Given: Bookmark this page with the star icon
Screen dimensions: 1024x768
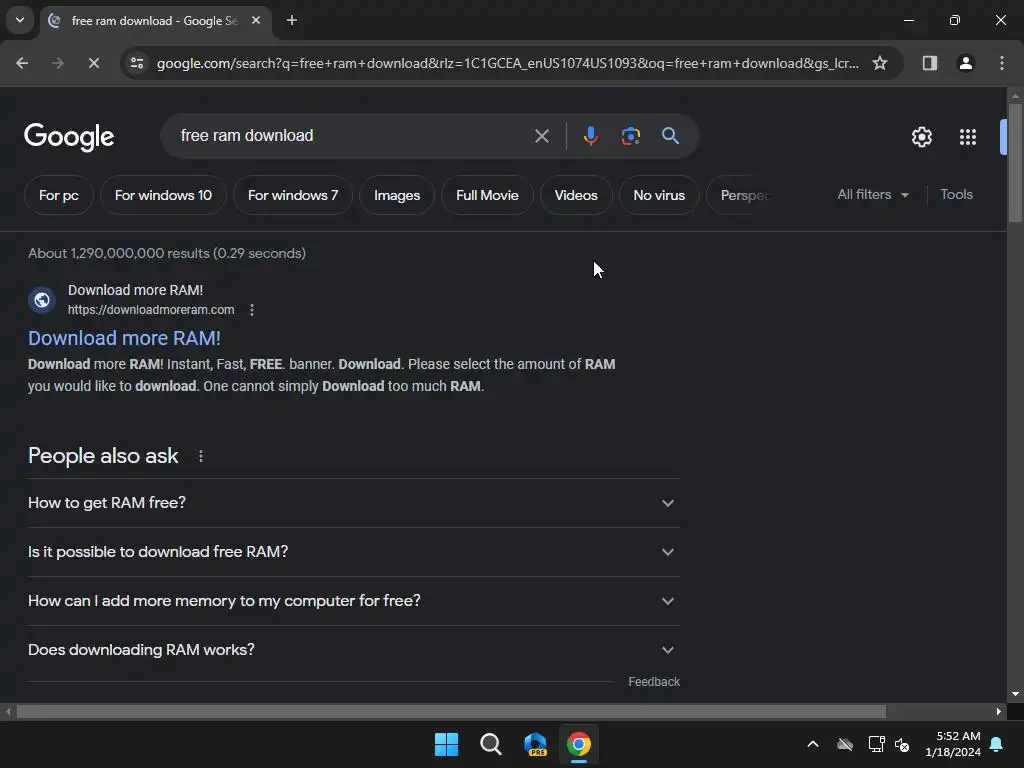Looking at the screenshot, I should pos(880,63).
